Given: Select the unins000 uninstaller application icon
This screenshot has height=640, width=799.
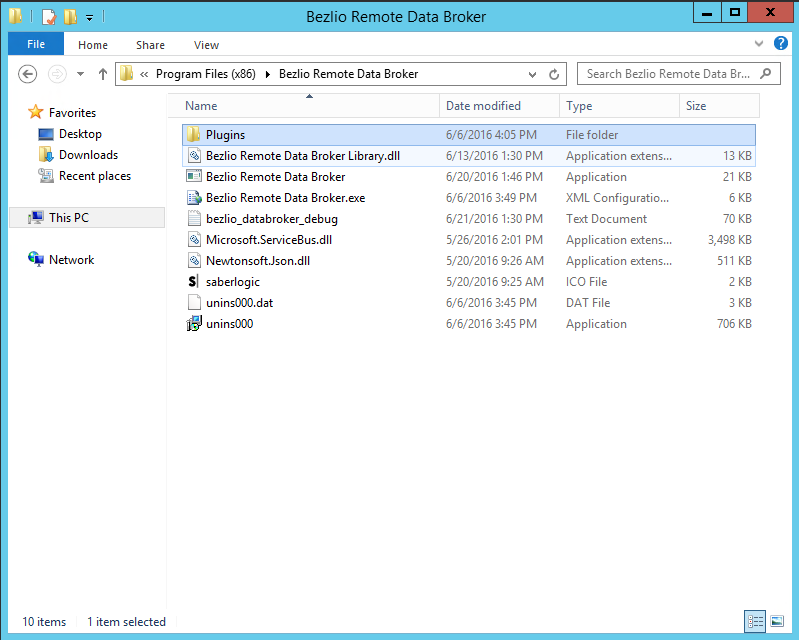Looking at the screenshot, I should [194, 324].
